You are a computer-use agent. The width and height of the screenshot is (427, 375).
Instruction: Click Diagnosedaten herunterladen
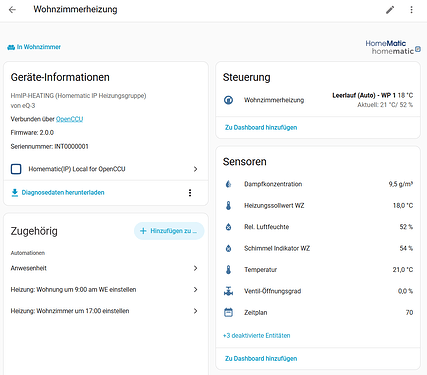58,193
